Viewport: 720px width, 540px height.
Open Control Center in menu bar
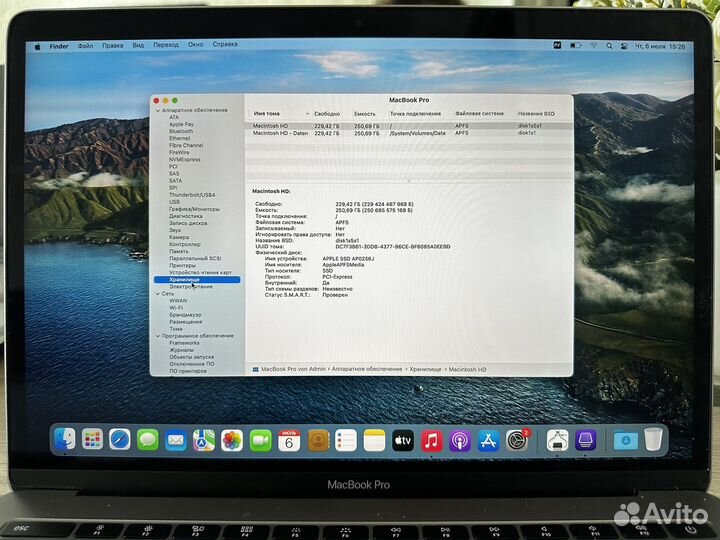624,46
